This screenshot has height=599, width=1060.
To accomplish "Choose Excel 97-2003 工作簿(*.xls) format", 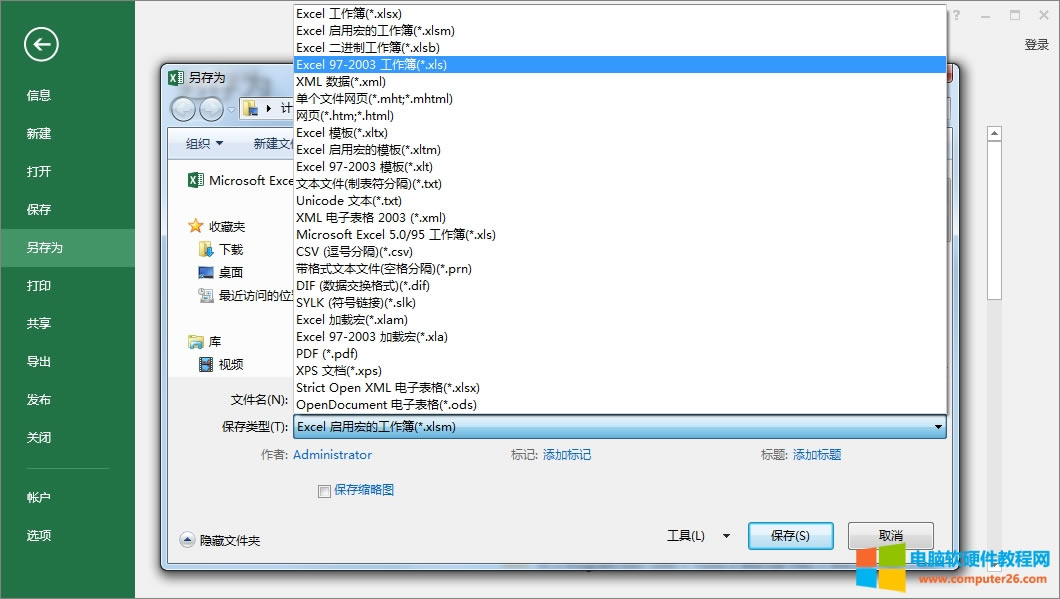I will 371,64.
